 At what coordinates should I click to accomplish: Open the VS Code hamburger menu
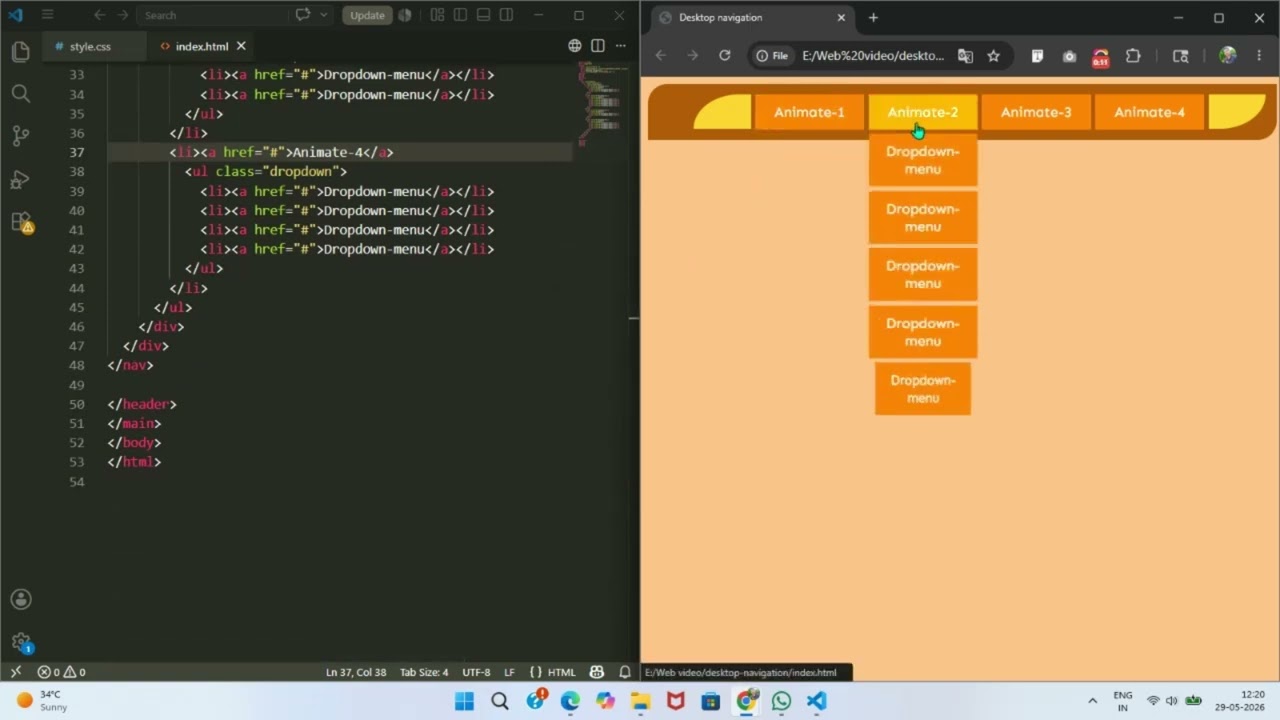point(47,15)
